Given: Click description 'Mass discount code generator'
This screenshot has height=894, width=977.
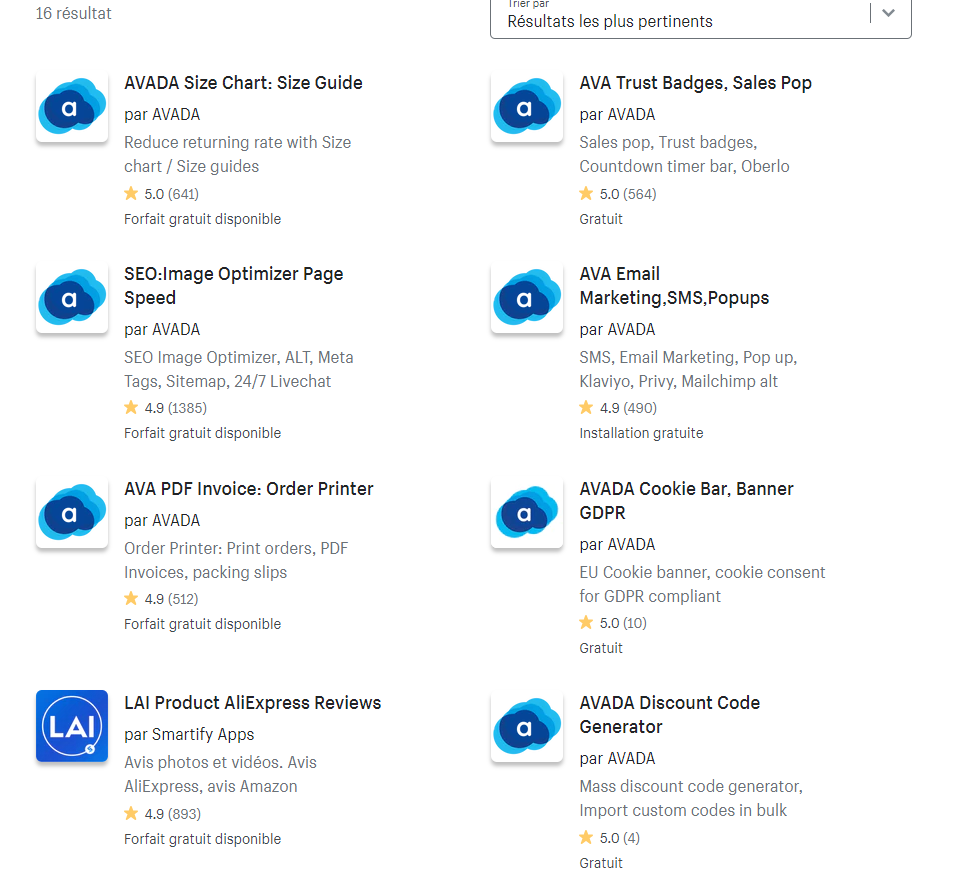Looking at the screenshot, I should tap(691, 799).
